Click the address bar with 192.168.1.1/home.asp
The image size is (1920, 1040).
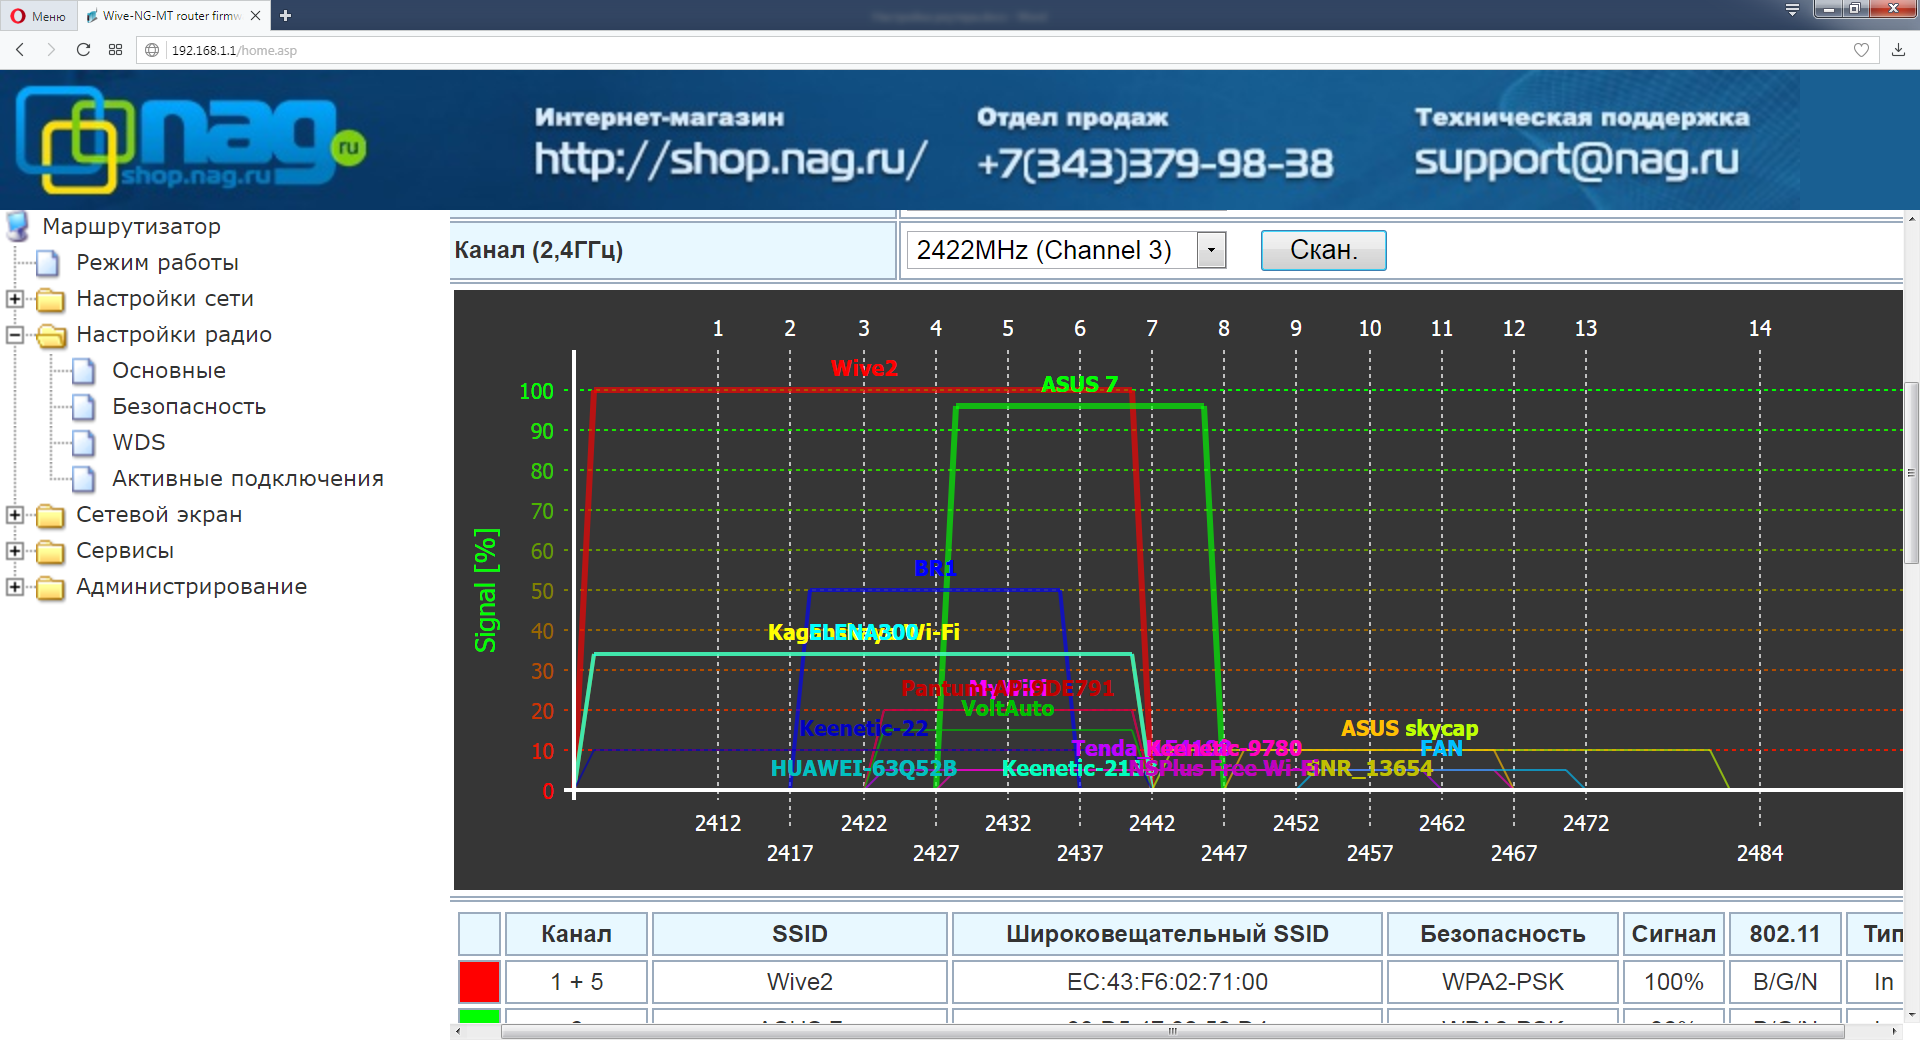coord(1010,50)
